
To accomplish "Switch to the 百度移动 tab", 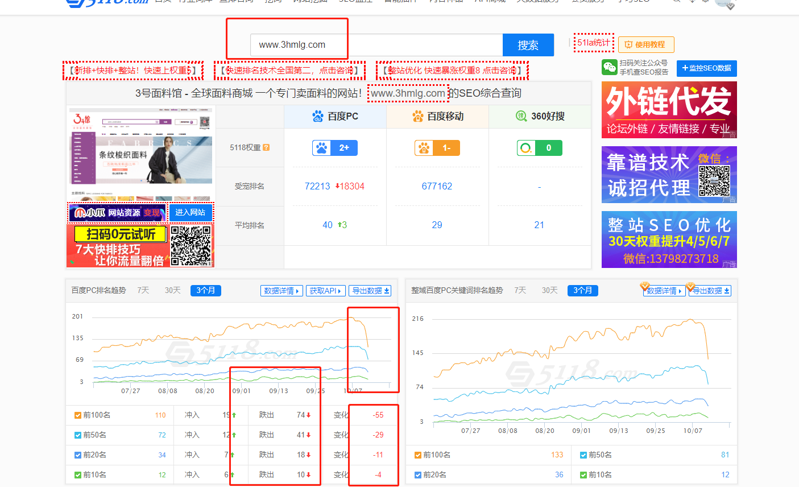I will [x=437, y=116].
